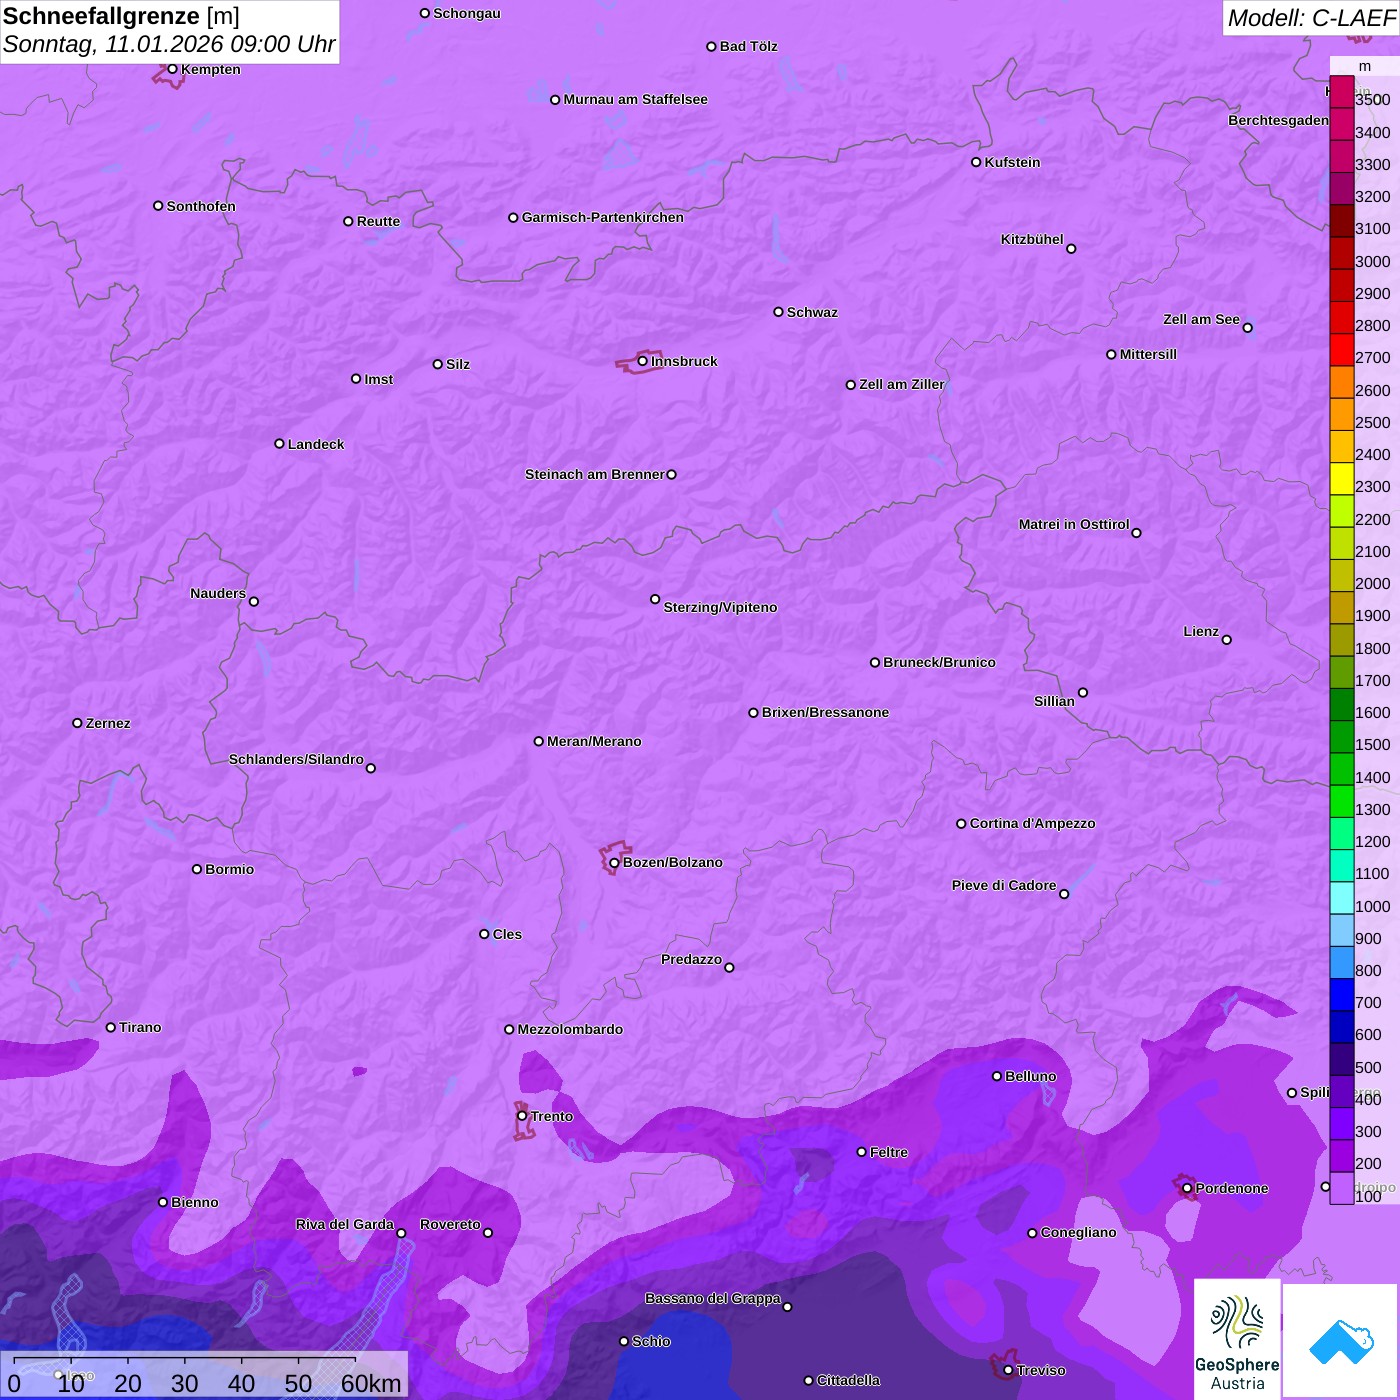The width and height of the screenshot is (1400, 1400).
Task: Click the yellow legend swatch at 2300
Action: [x=1342, y=479]
